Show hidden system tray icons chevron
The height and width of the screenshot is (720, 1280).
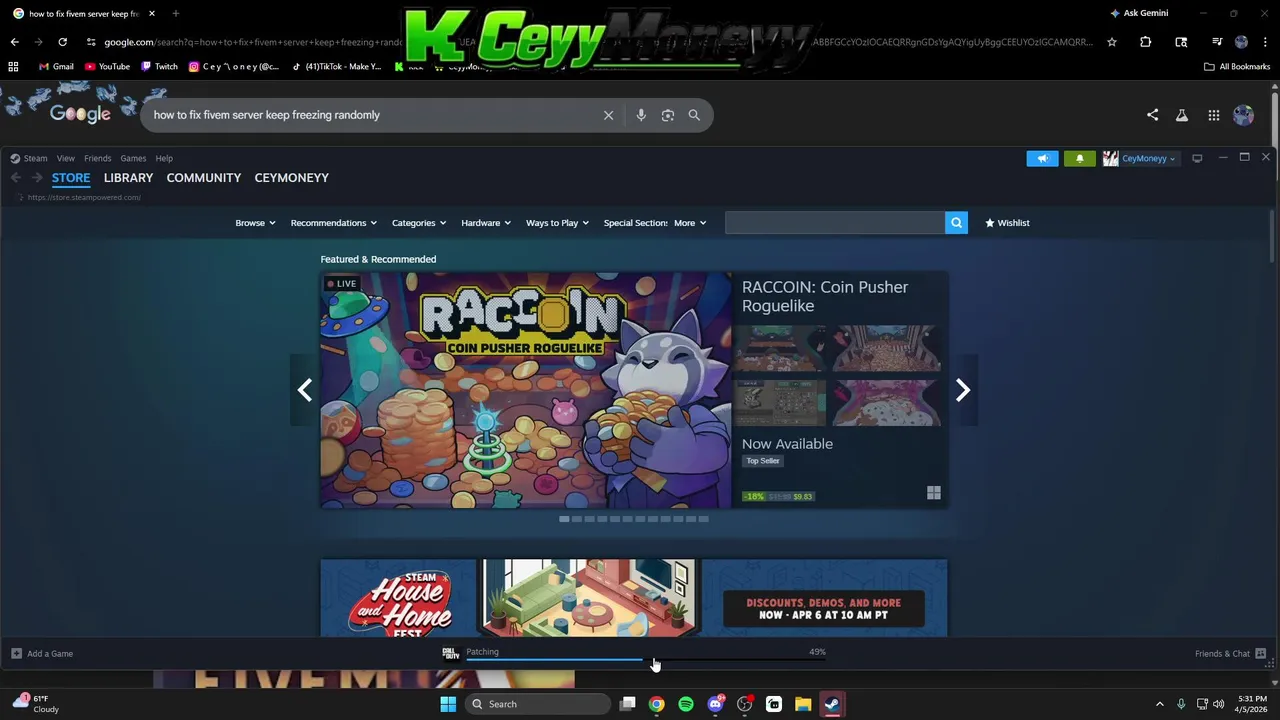tap(1159, 704)
